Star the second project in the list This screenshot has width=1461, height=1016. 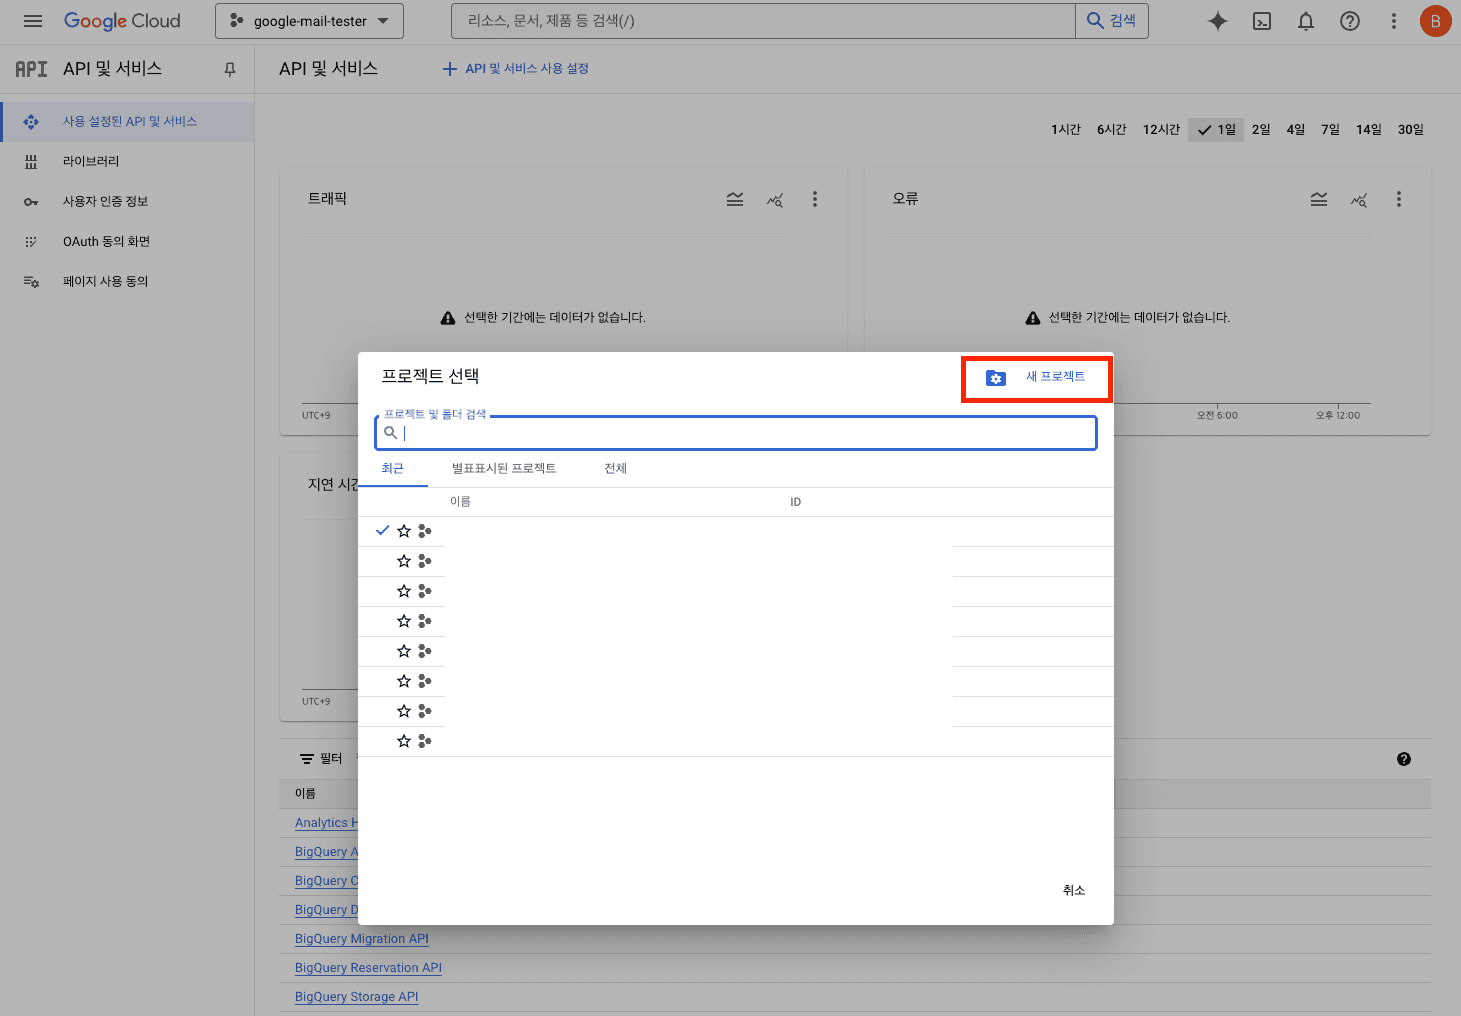404,561
